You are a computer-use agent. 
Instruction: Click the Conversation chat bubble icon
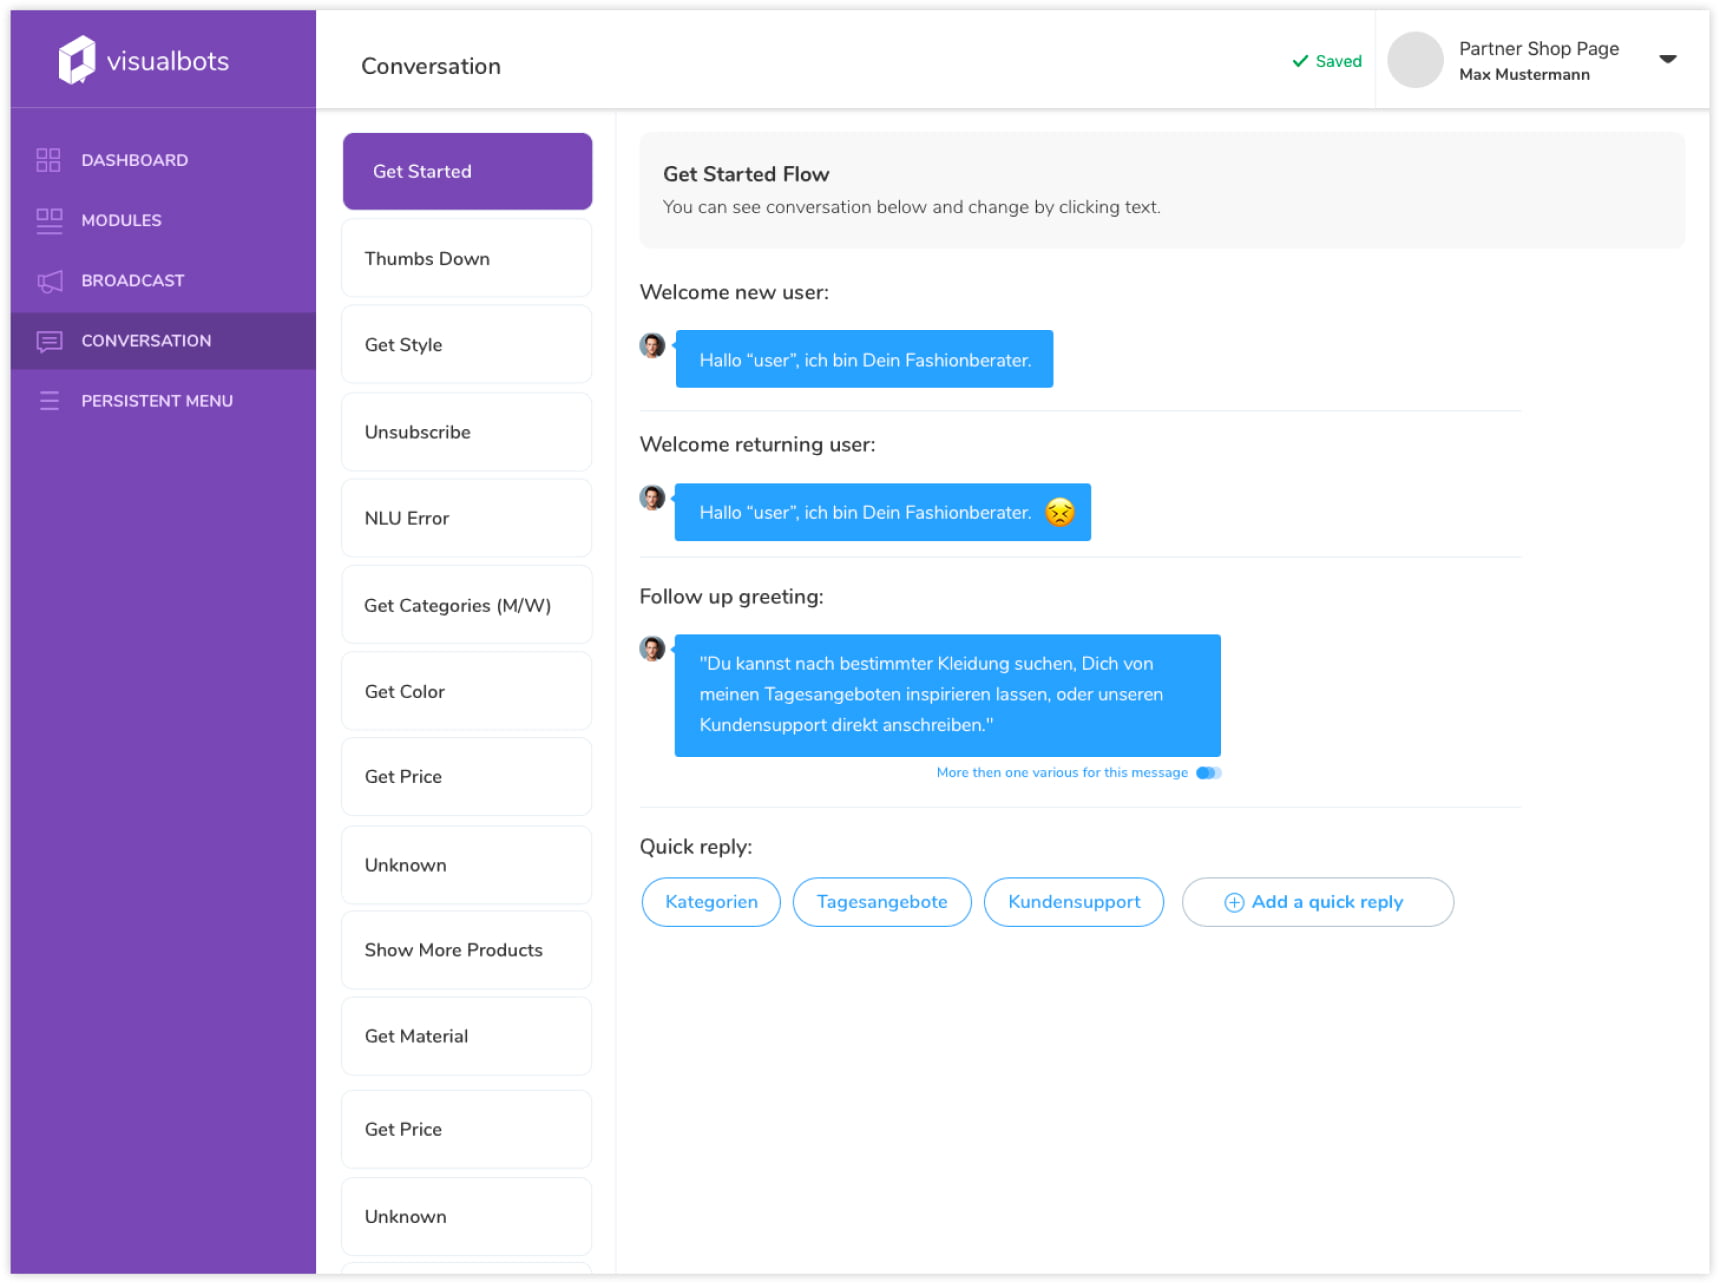click(x=49, y=341)
